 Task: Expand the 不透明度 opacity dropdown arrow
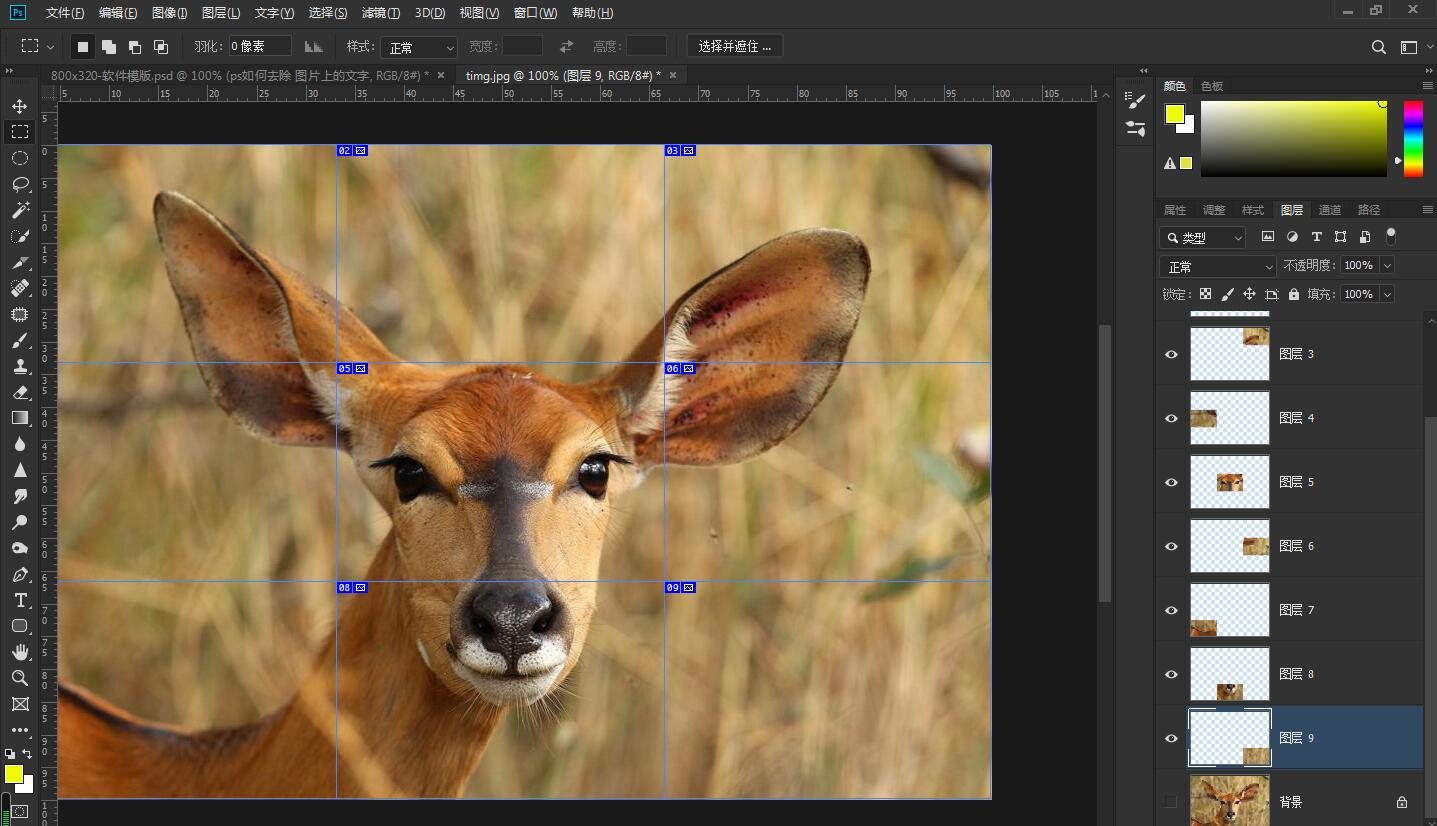[x=1387, y=265]
